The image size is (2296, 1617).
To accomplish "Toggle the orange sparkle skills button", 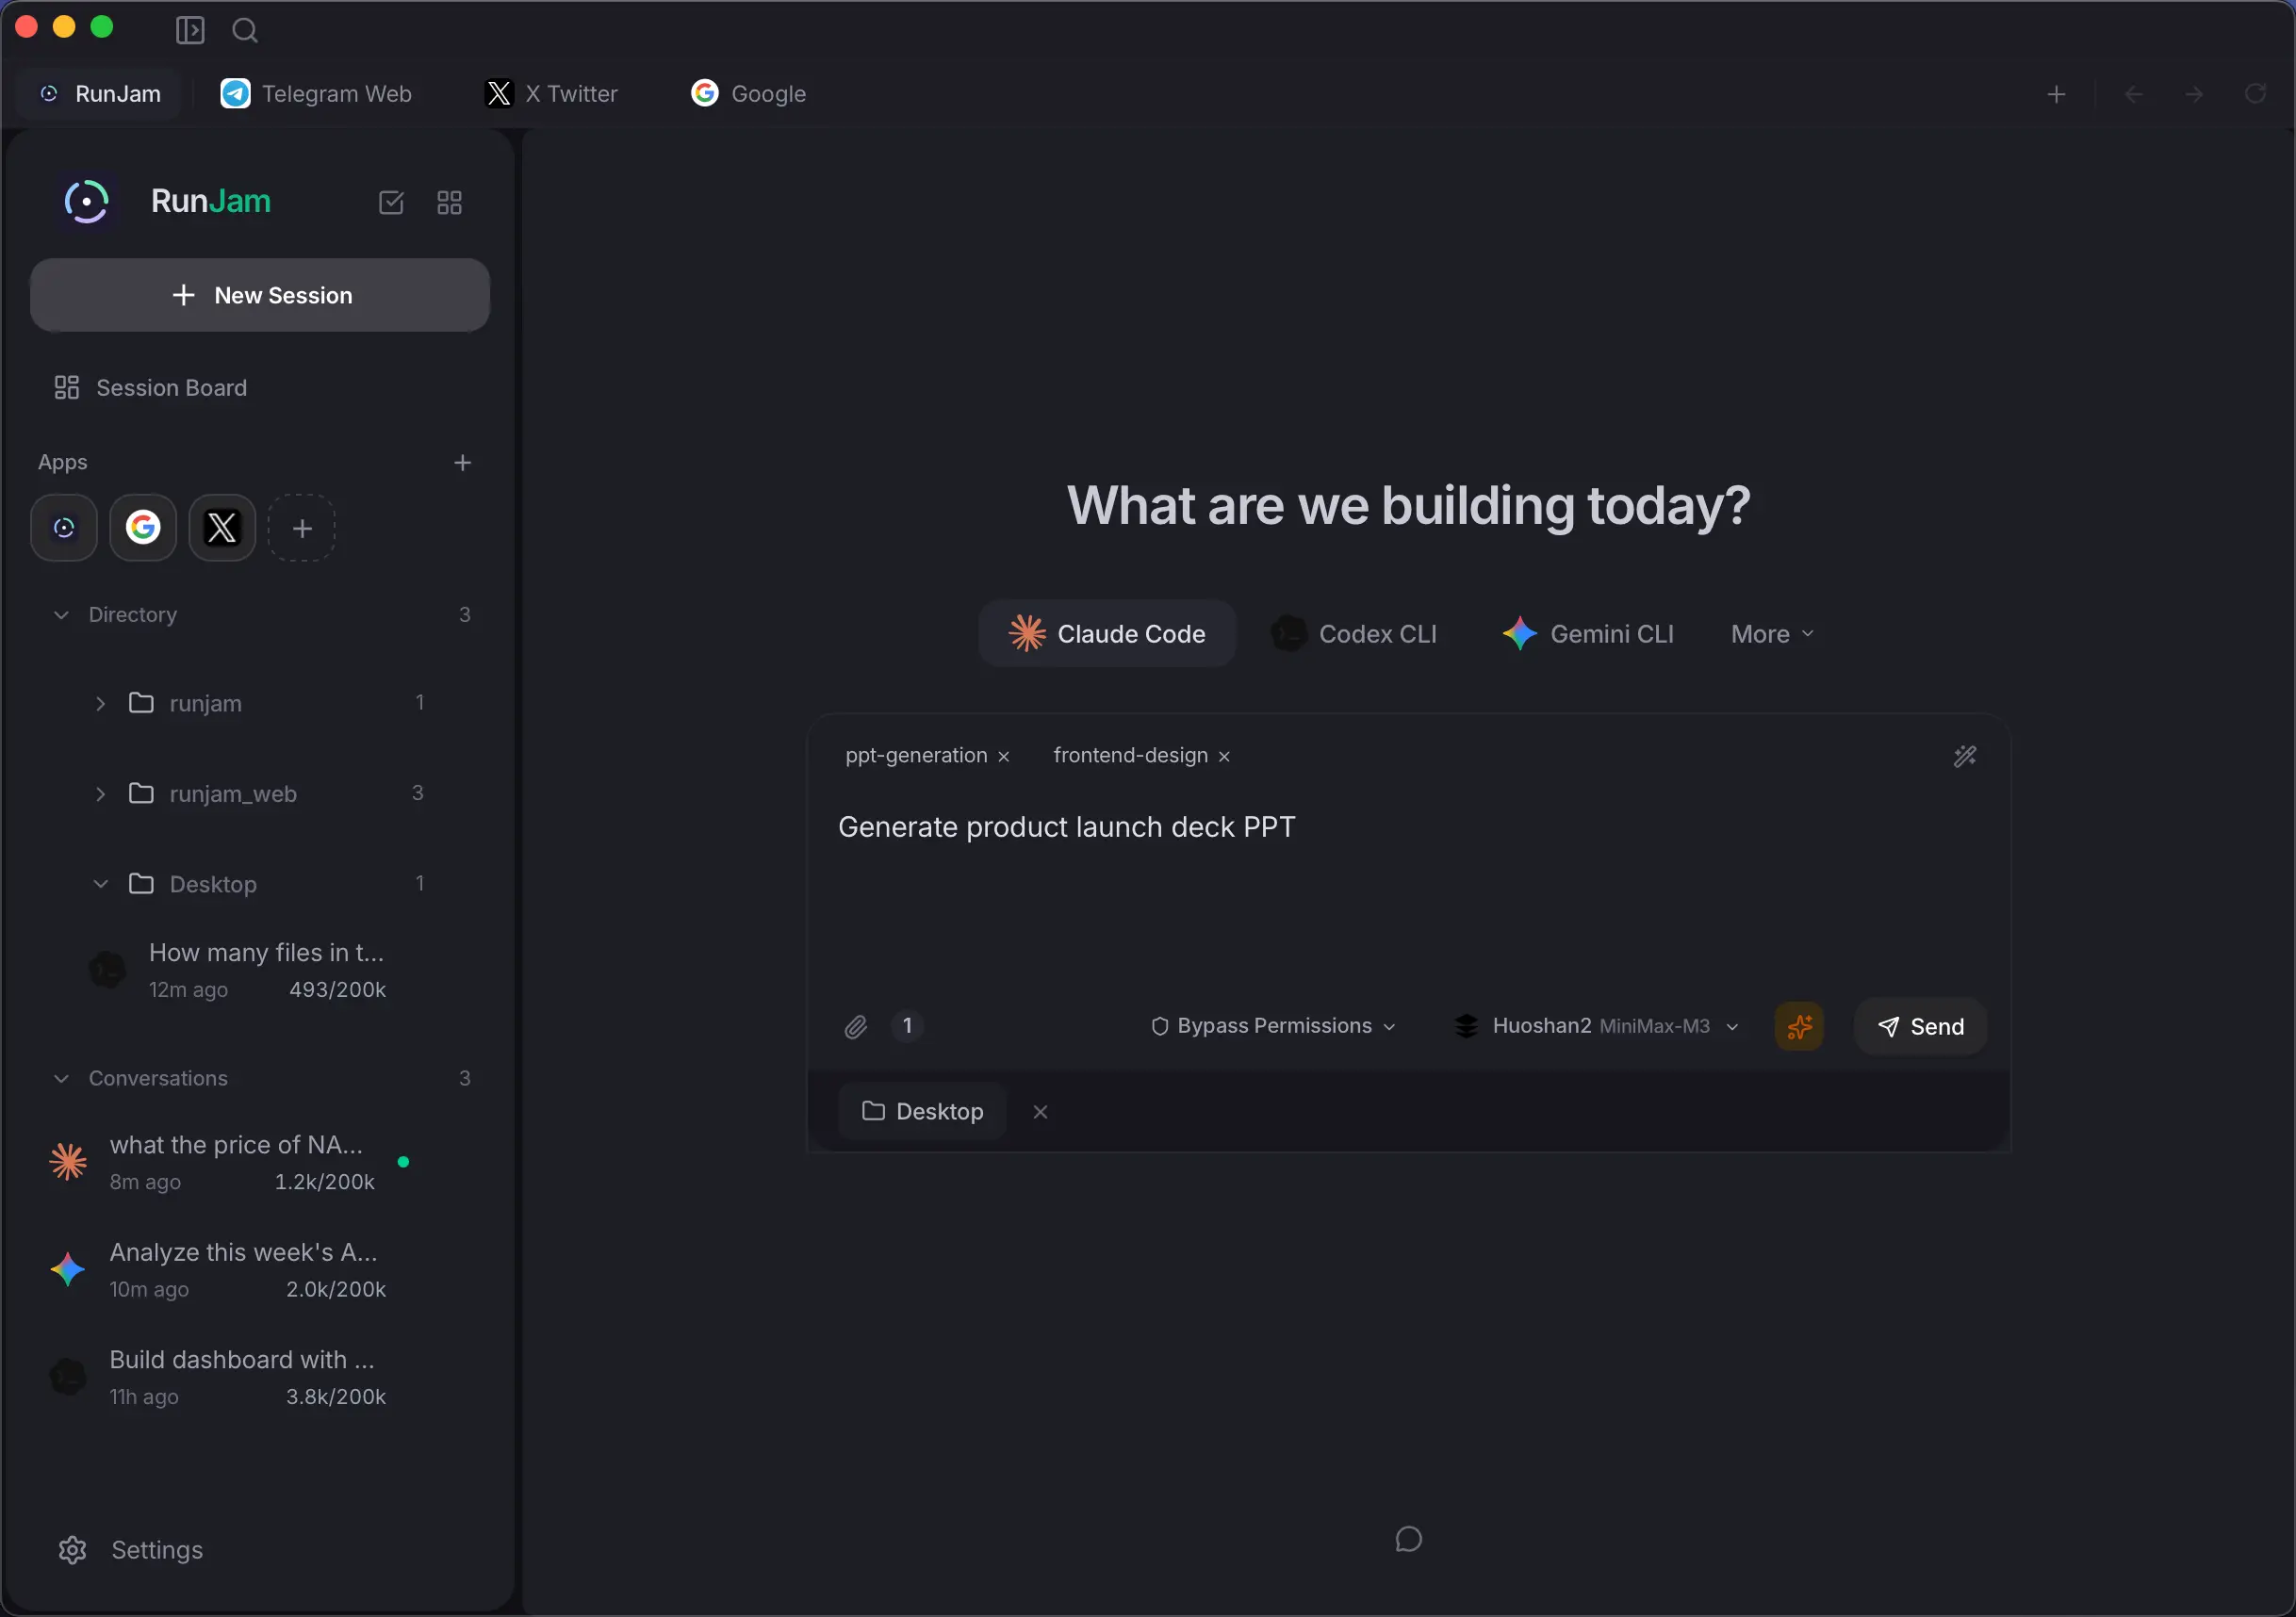I will (1799, 1027).
